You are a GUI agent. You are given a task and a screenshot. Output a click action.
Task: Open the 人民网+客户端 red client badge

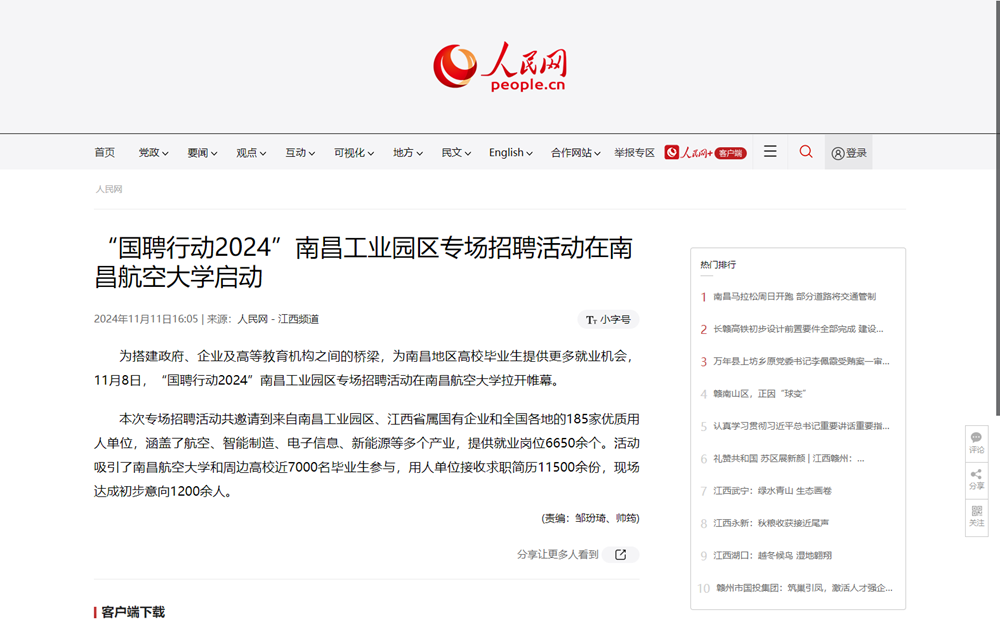tap(707, 152)
